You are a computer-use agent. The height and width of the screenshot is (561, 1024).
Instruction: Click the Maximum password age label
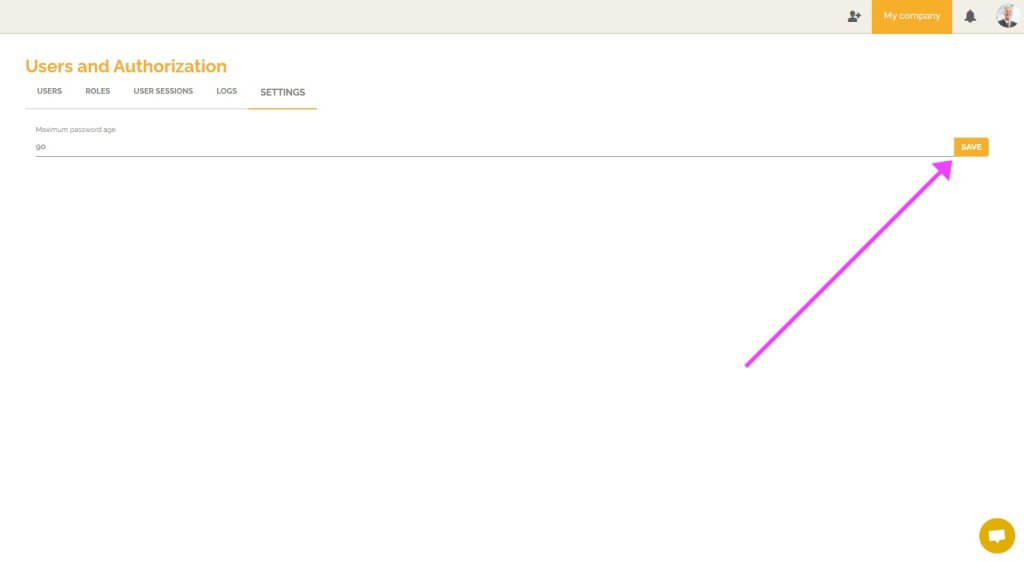pos(75,129)
